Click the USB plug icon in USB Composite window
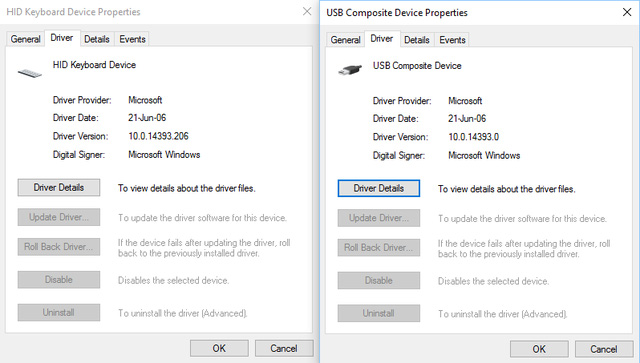640x363 pixels. point(350,70)
